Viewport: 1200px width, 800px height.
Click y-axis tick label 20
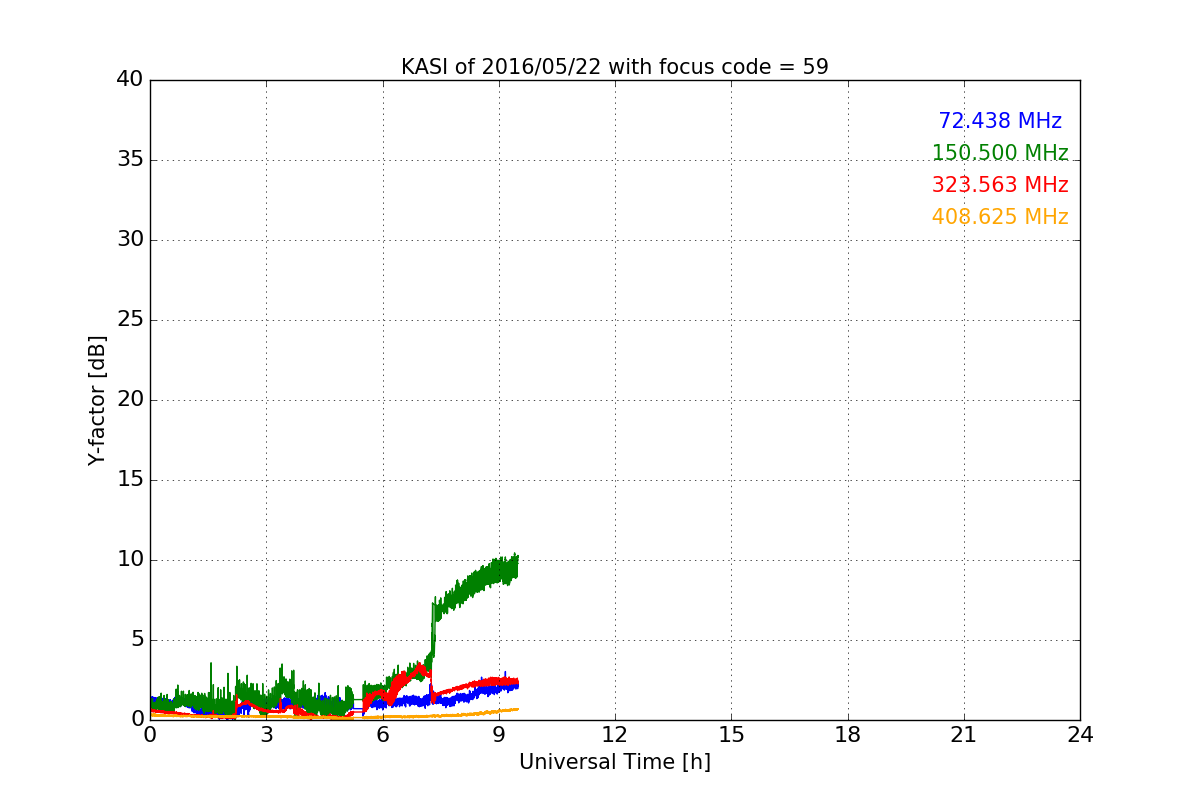tap(130, 400)
